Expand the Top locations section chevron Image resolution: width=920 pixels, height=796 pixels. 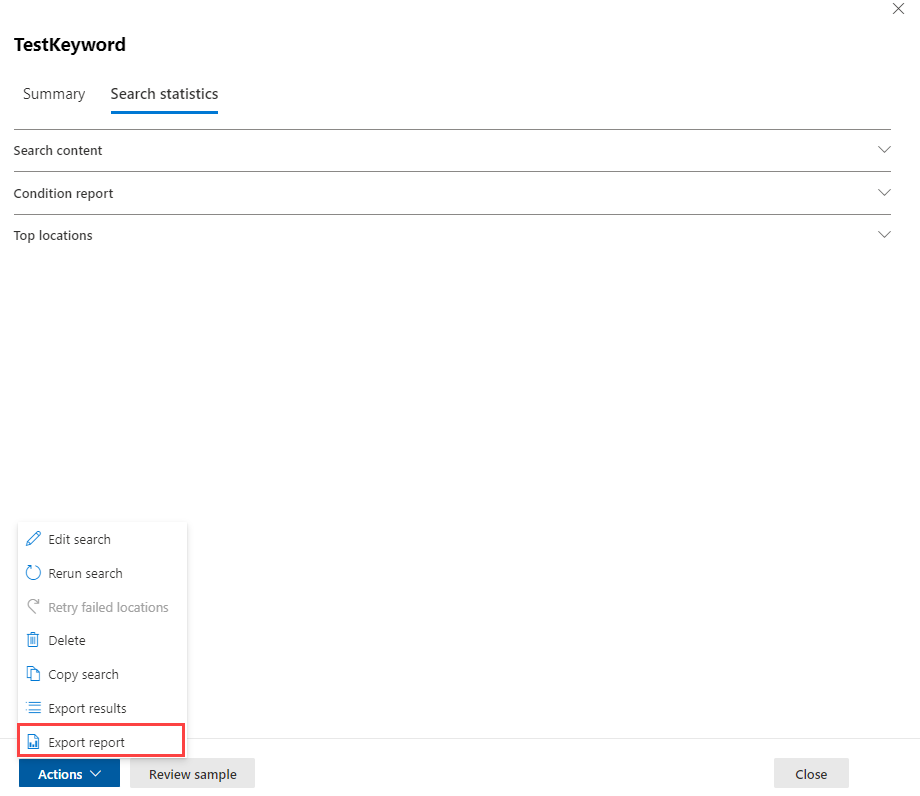(x=884, y=235)
